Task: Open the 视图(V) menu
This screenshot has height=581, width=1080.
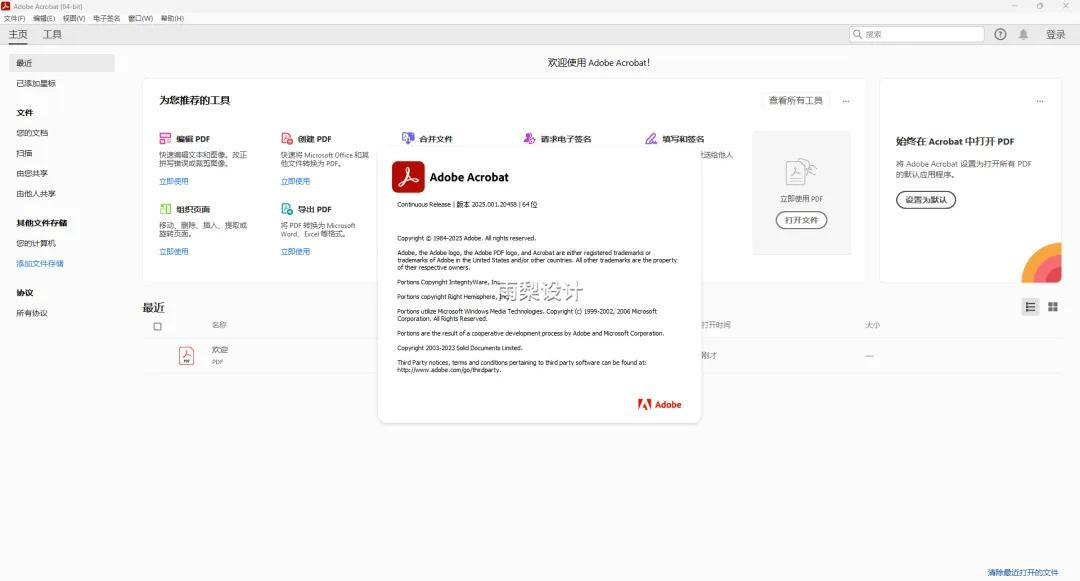Action: pos(74,19)
